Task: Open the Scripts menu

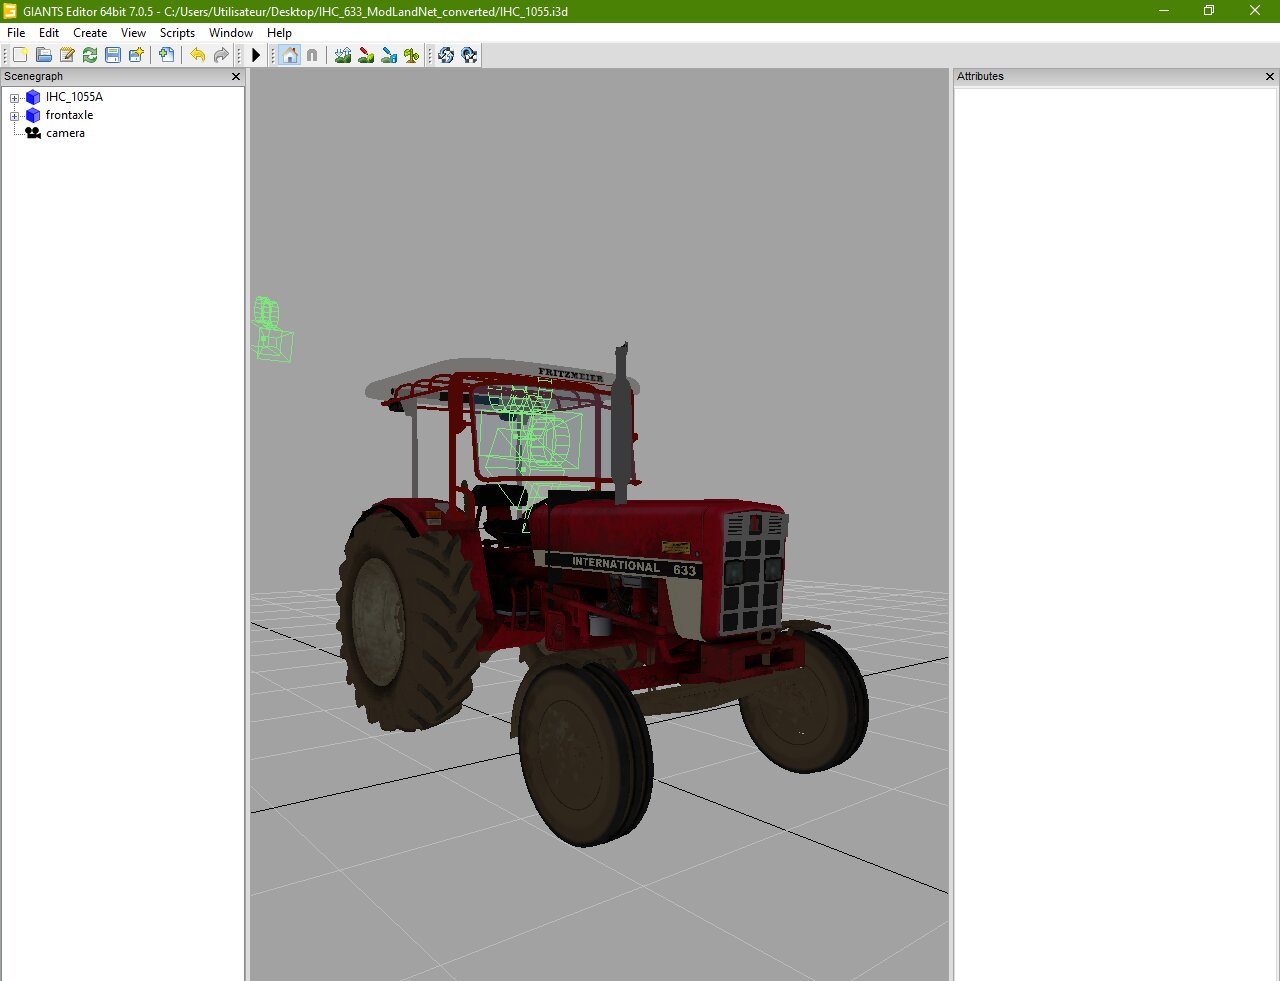Action: 177,33
